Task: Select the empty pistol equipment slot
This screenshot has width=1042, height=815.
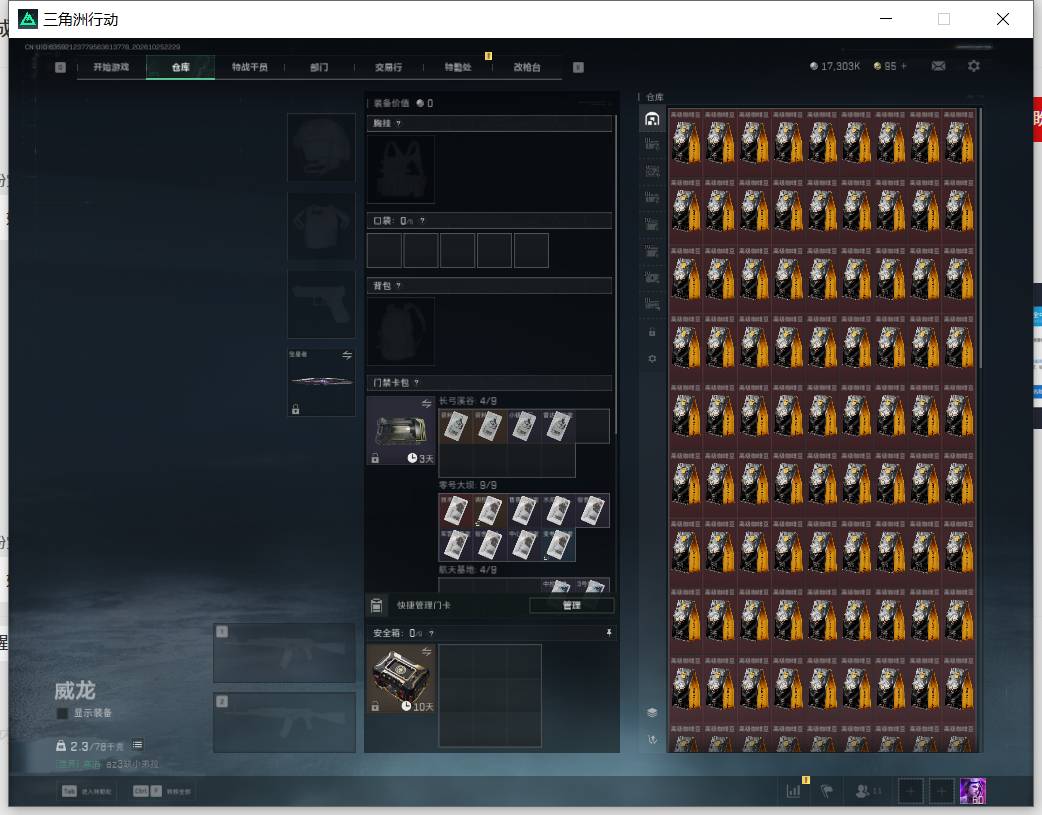Action: point(321,304)
